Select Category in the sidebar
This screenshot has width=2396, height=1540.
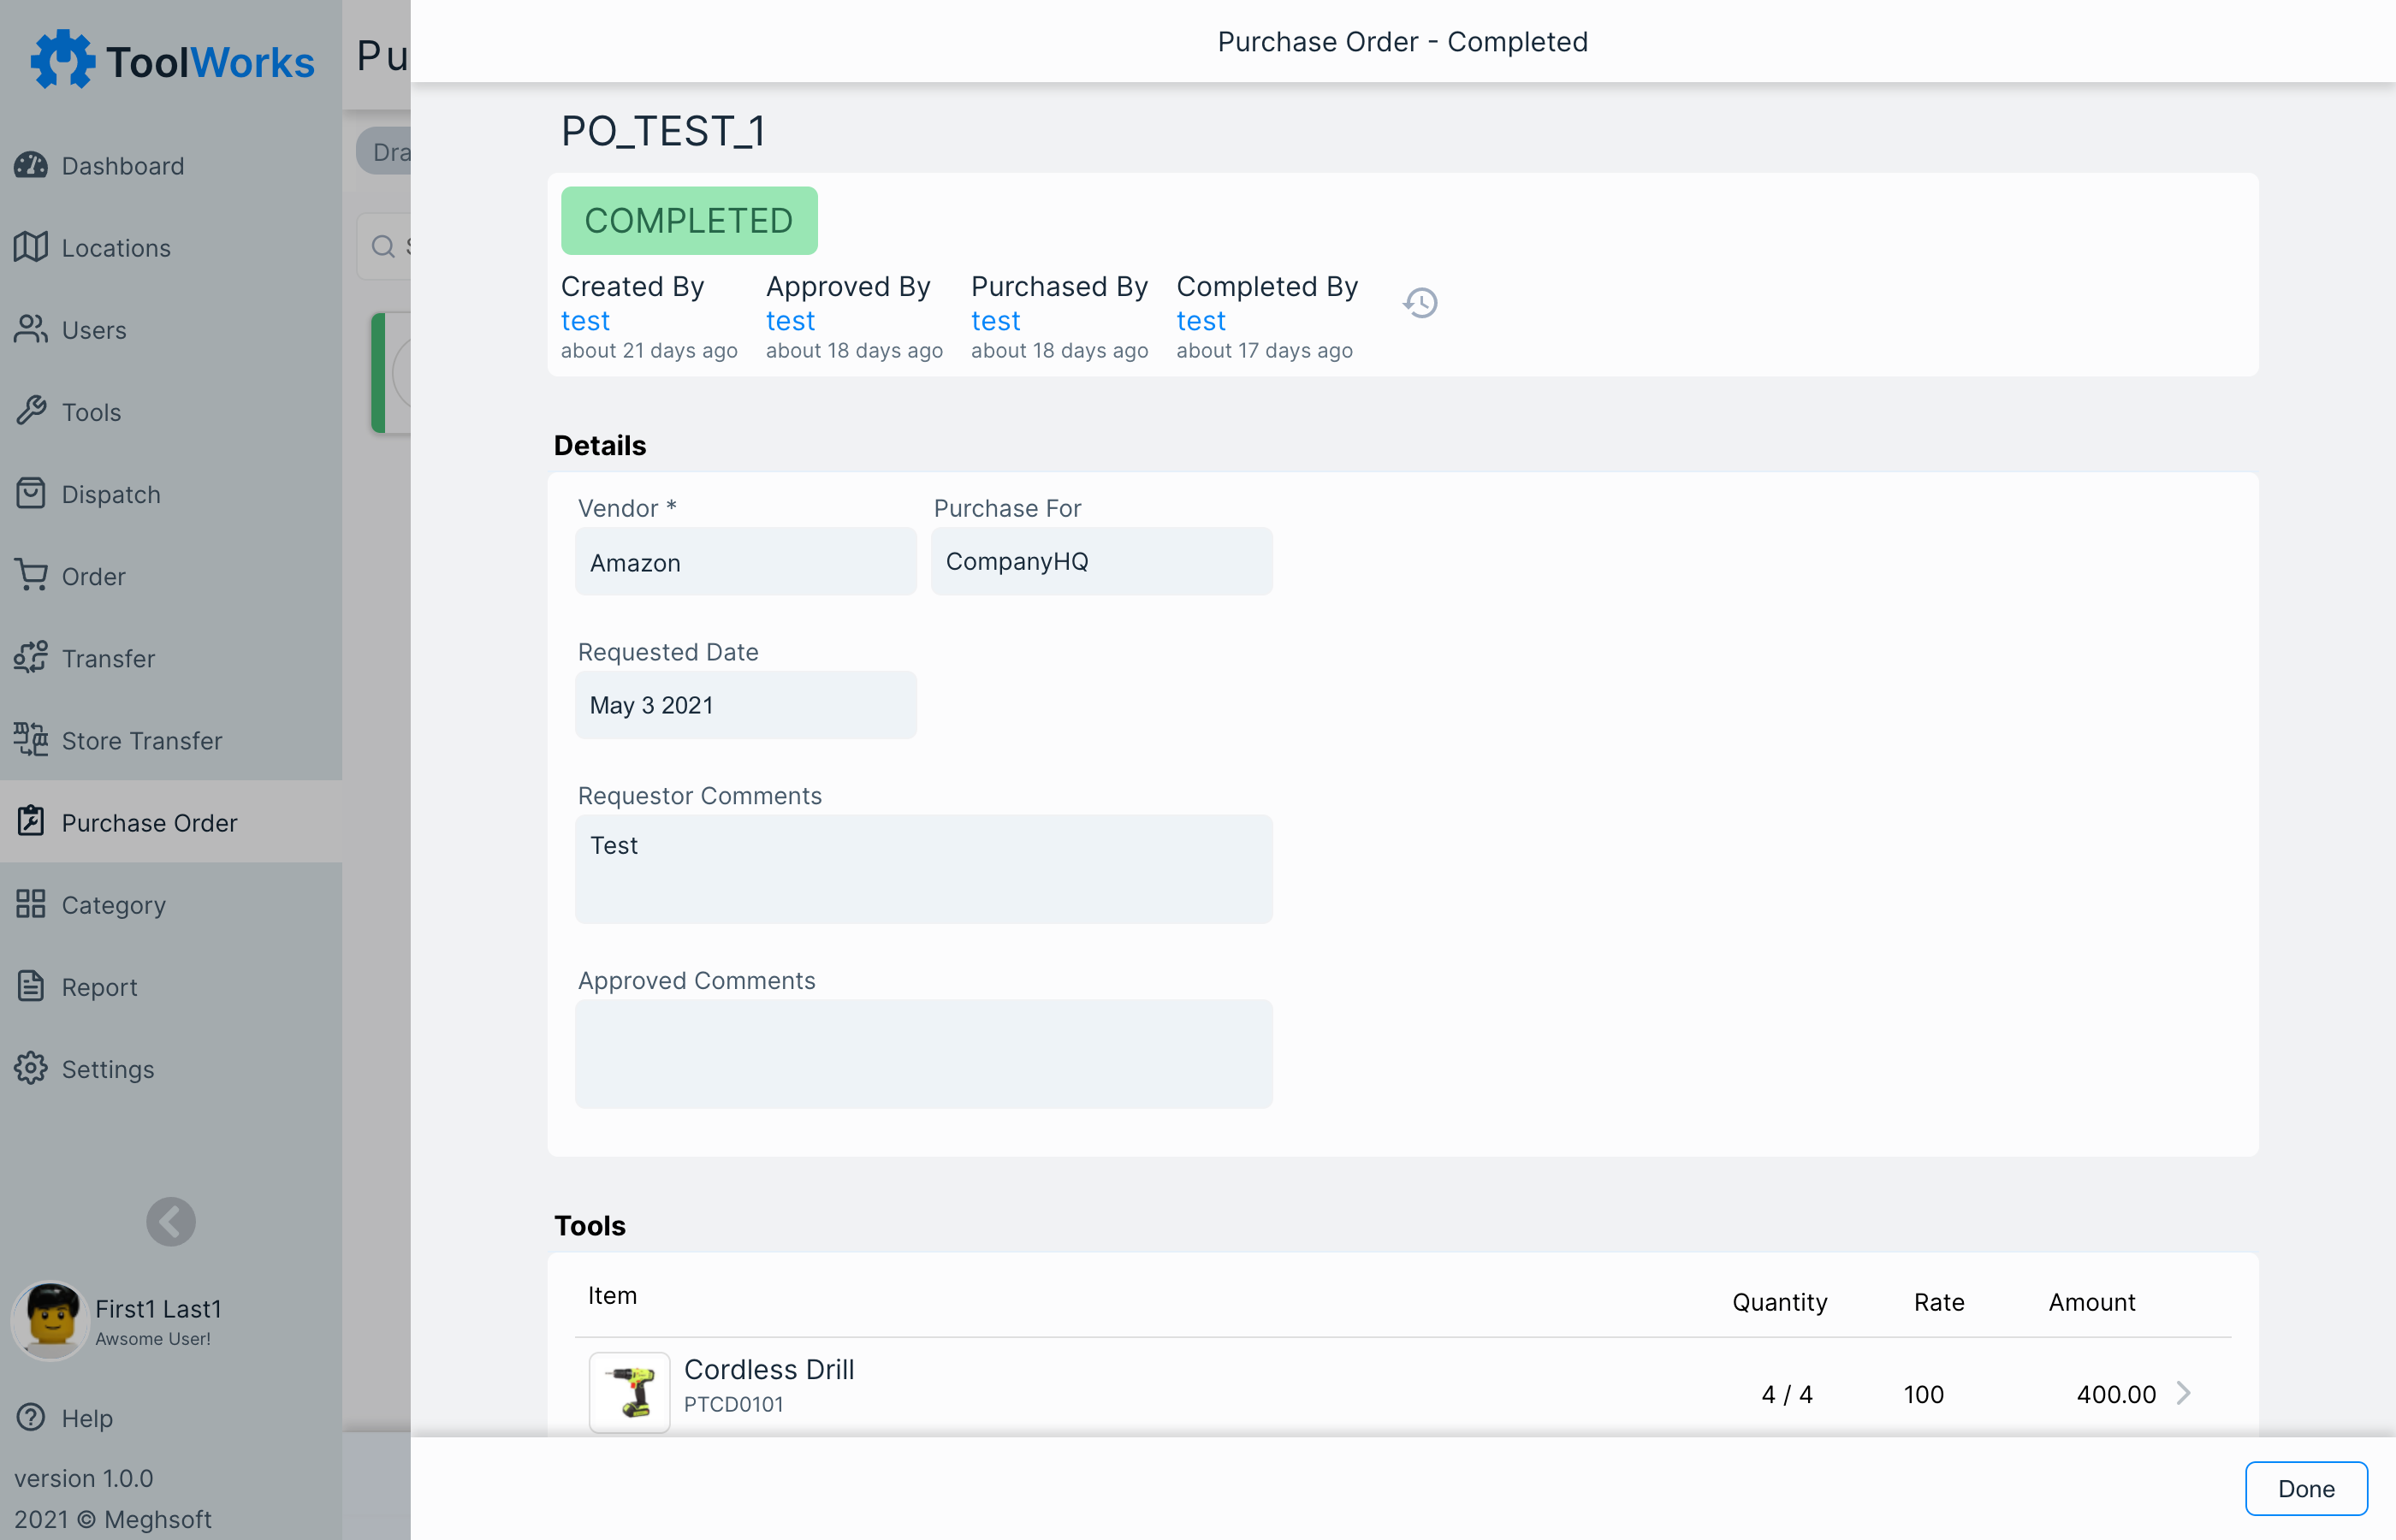[x=113, y=904]
